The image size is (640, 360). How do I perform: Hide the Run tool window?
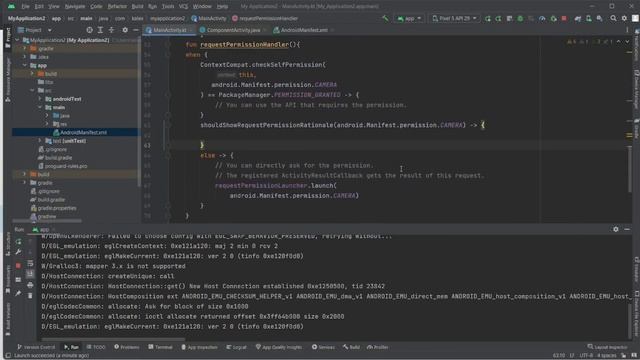627,229
